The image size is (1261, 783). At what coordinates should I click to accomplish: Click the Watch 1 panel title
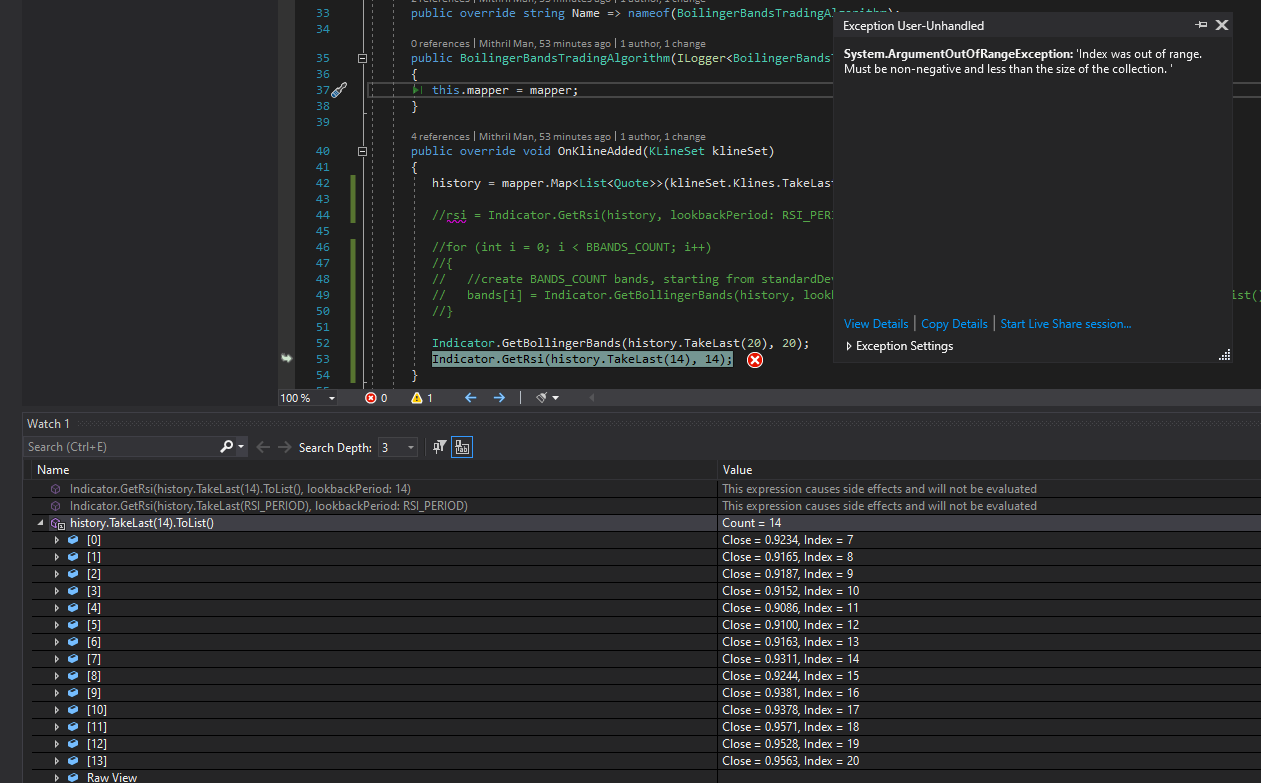(x=48, y=424)
